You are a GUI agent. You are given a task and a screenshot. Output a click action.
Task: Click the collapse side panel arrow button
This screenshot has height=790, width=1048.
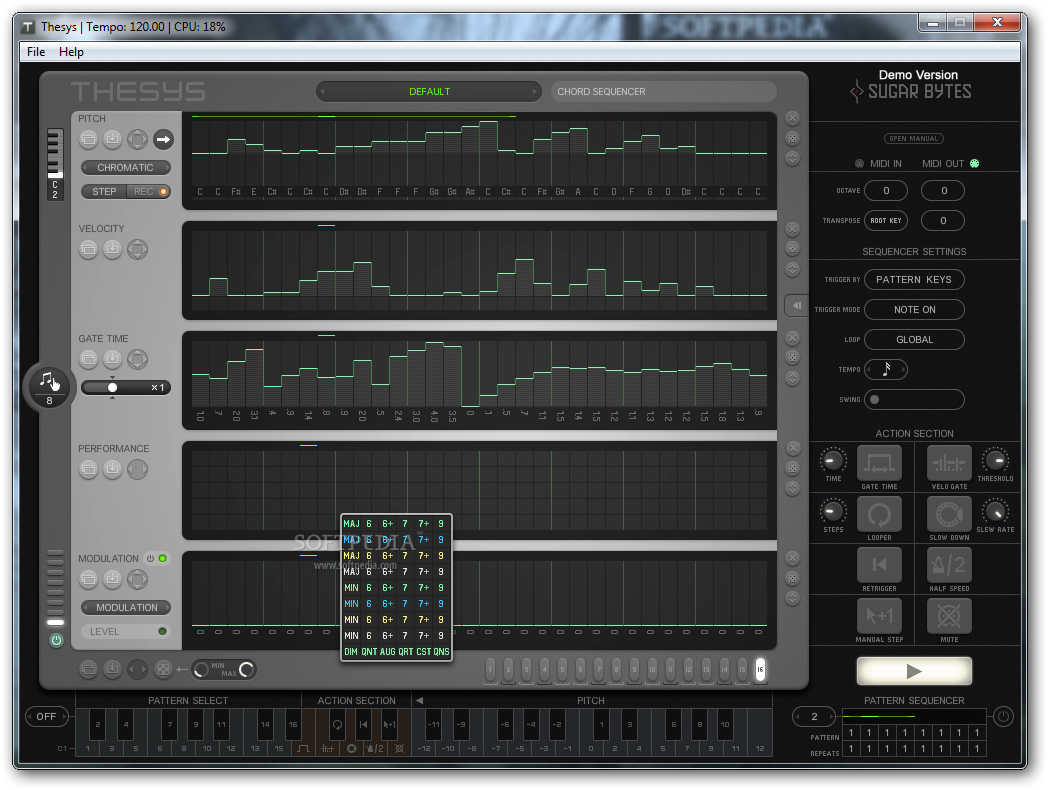click(796, 305)
